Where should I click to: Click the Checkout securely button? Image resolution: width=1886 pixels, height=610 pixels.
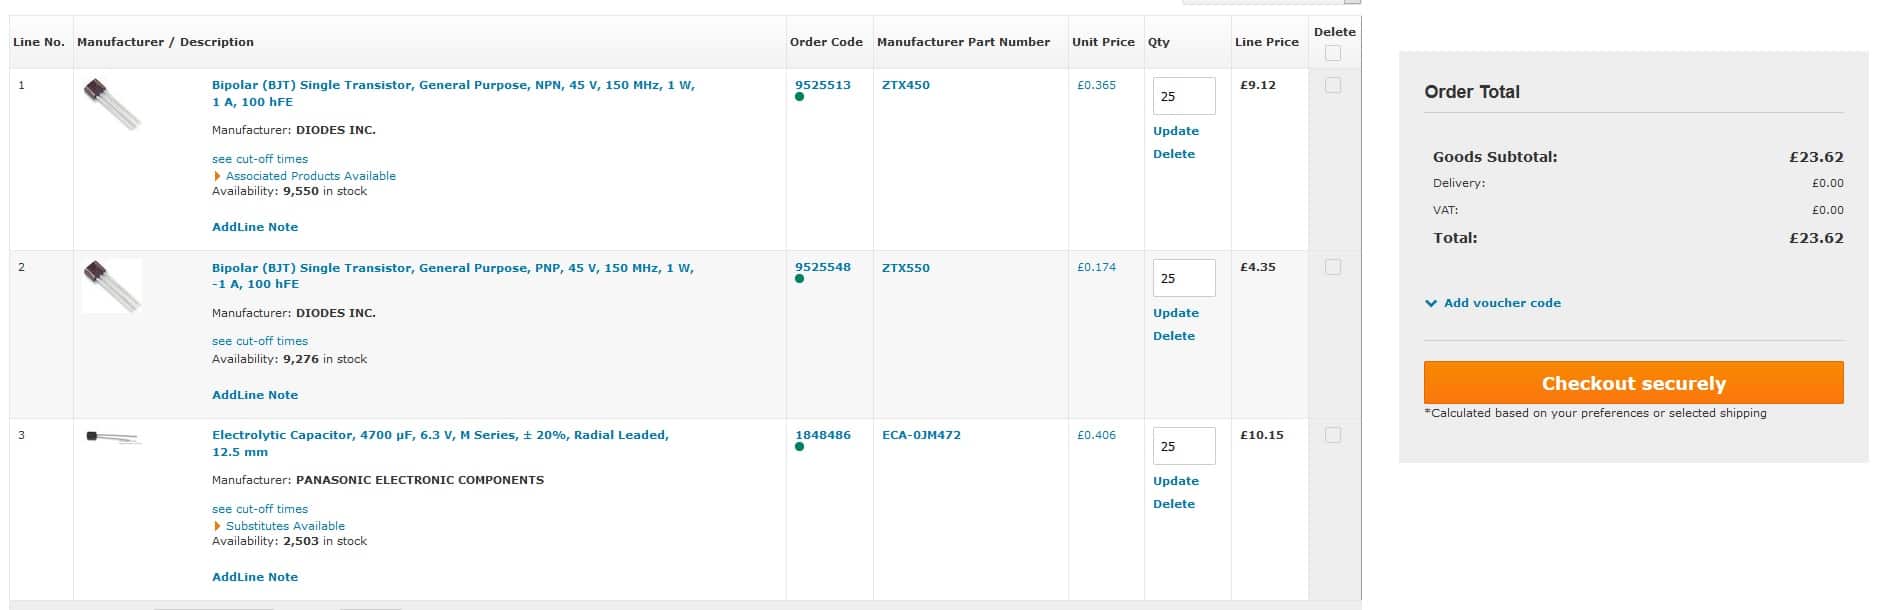point(1633,383)
